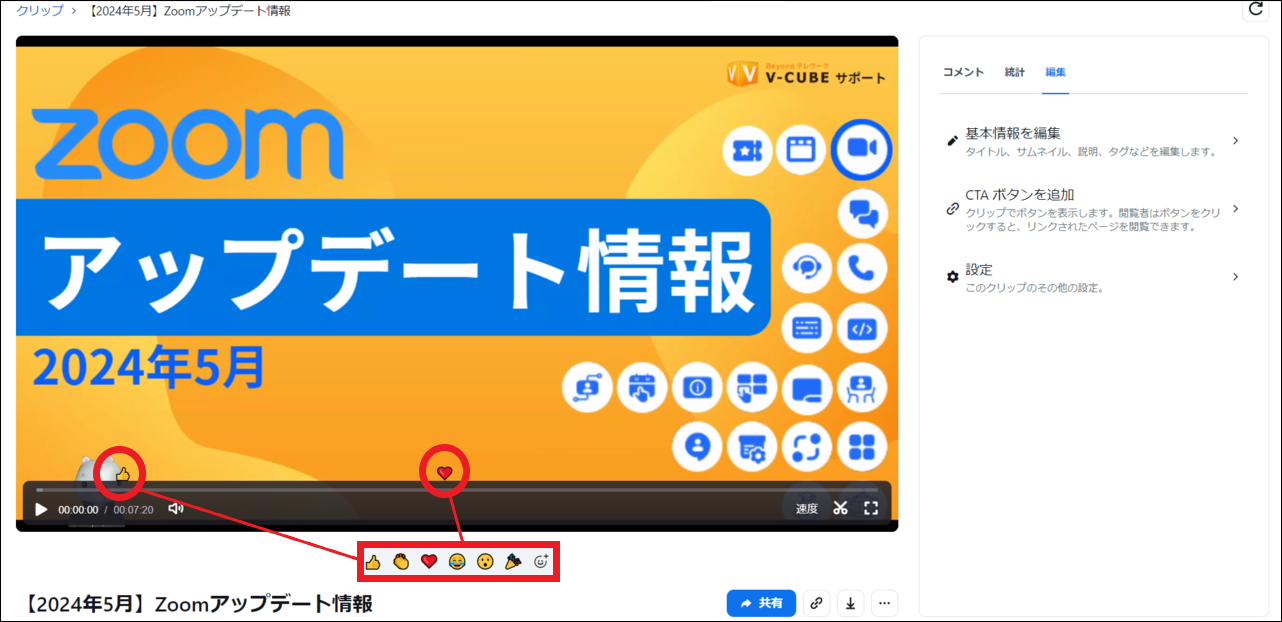Screen dimensions: 1282x622
Task: Switch to the コメント tab
Action: coord(964,72)
